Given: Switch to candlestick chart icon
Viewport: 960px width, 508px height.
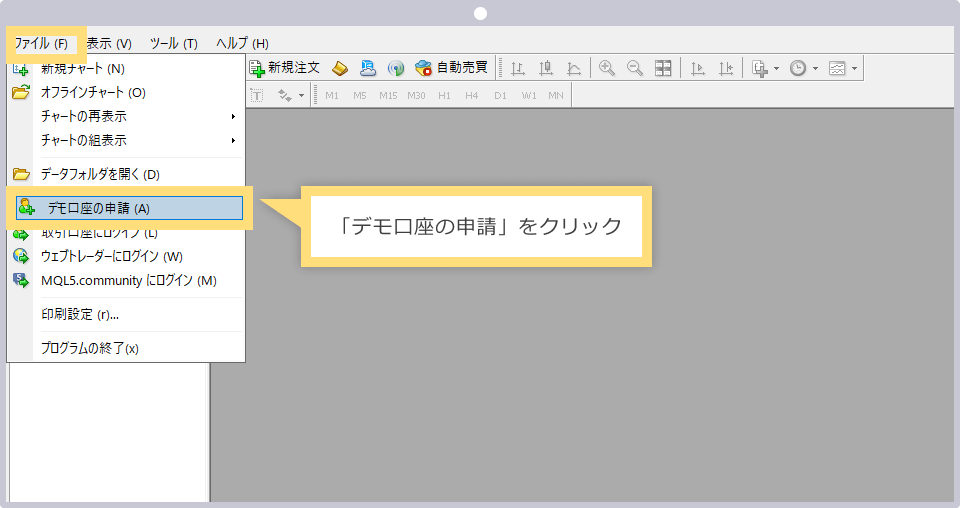Looking at the screenshot, I should [x=546, y=68].
